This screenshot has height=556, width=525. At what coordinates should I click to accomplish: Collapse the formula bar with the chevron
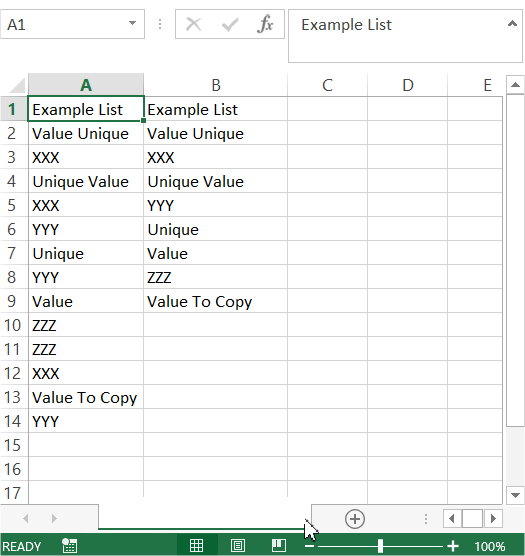pyautogui.click(x=512, y=23)
